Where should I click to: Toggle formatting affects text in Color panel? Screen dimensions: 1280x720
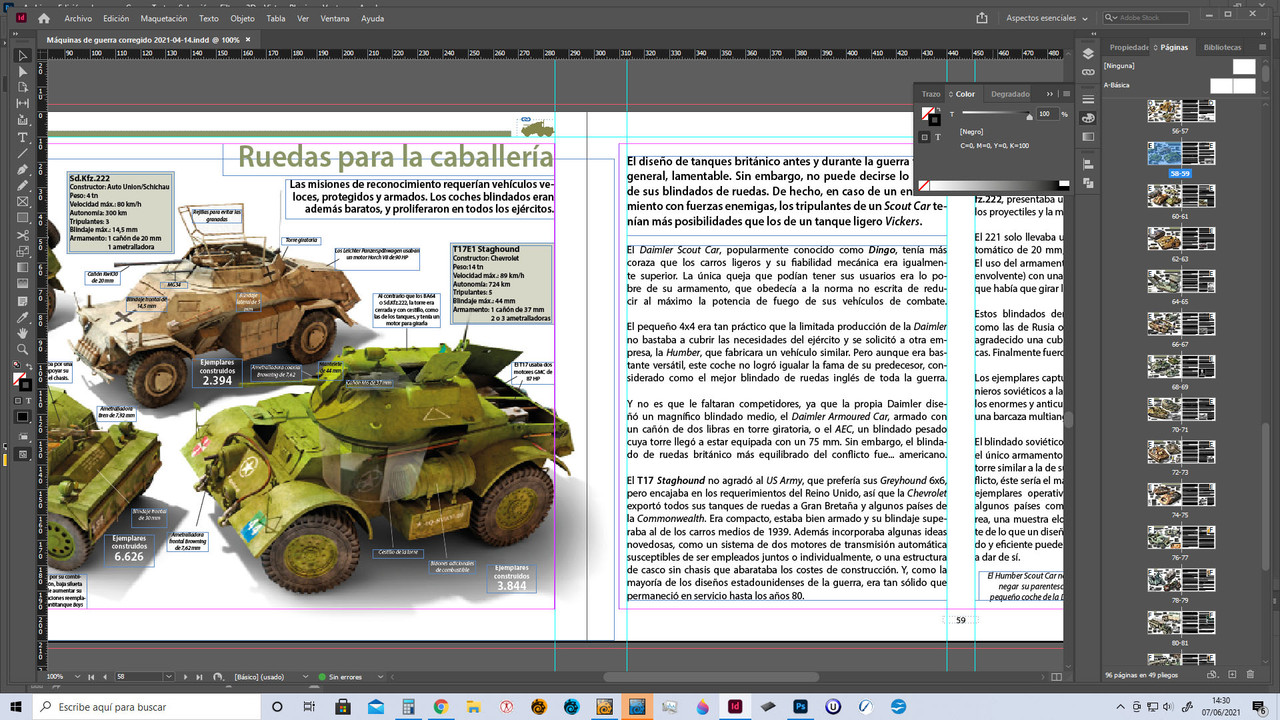937,136
